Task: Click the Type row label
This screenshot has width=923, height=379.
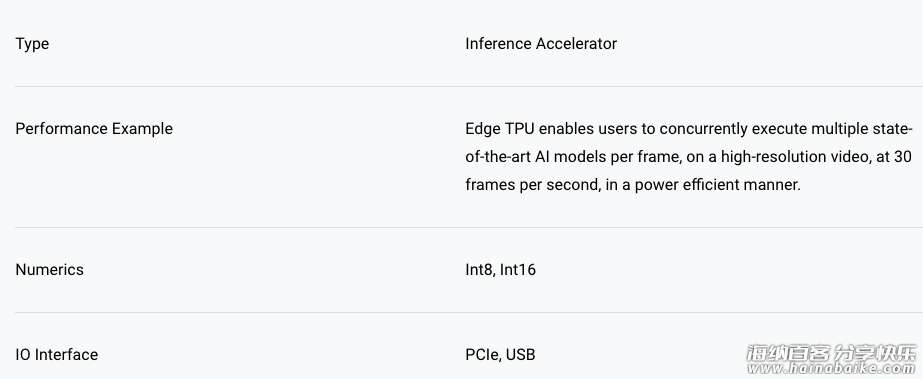Action: [x=32, y=44]
